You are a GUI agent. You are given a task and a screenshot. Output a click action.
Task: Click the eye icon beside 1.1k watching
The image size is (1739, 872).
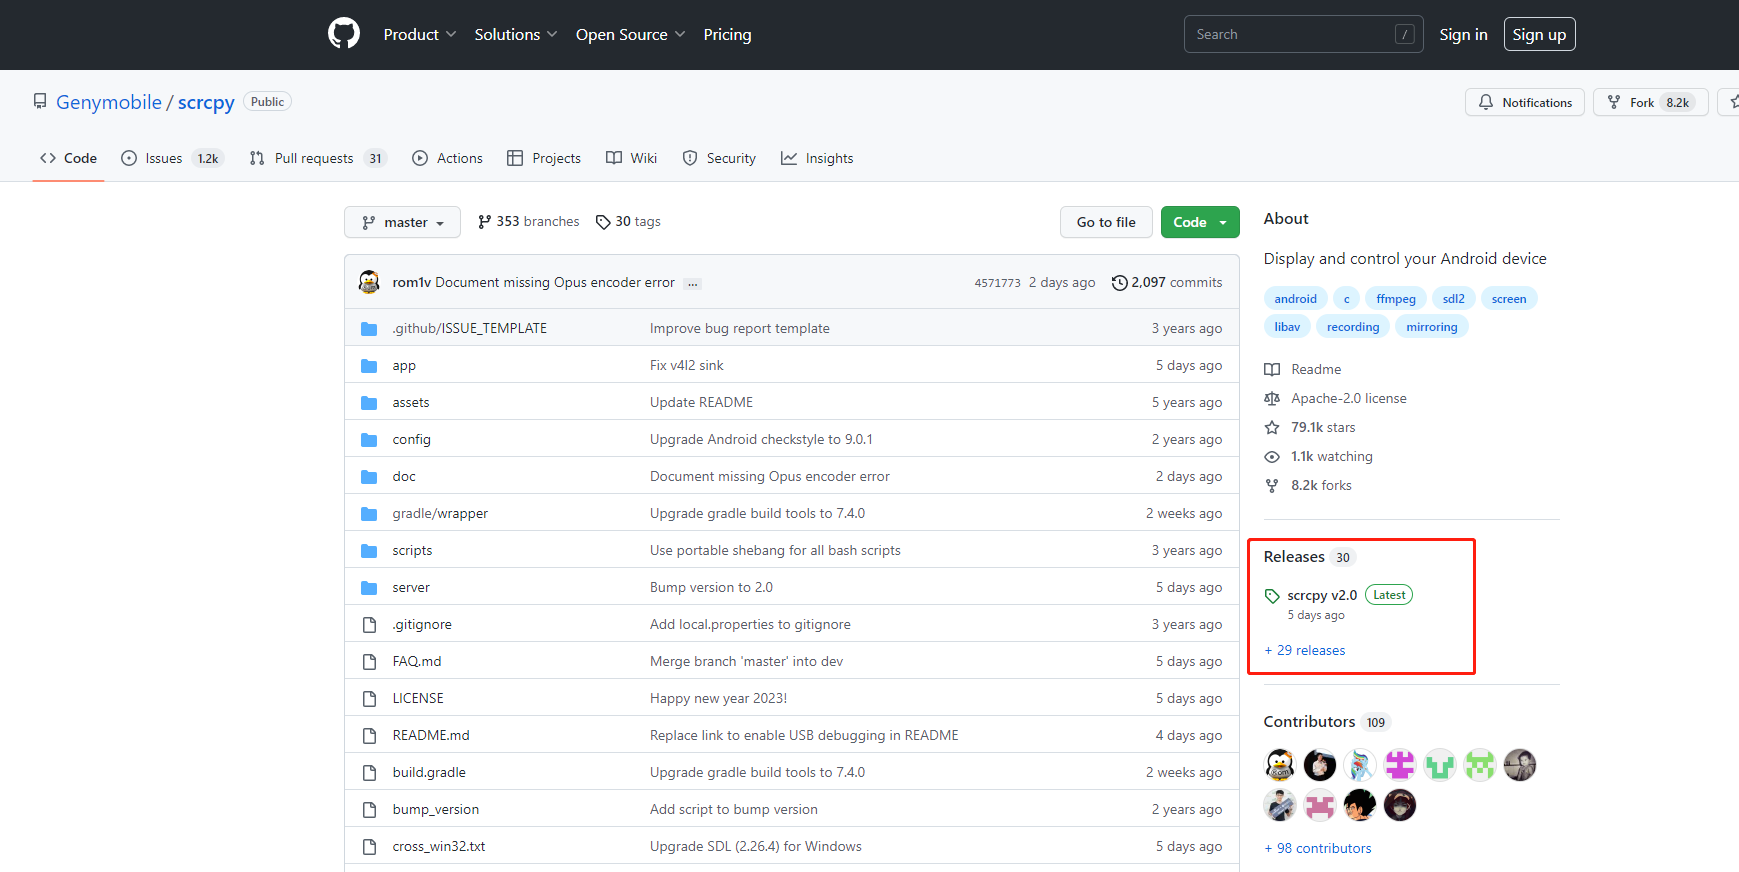1272,457
